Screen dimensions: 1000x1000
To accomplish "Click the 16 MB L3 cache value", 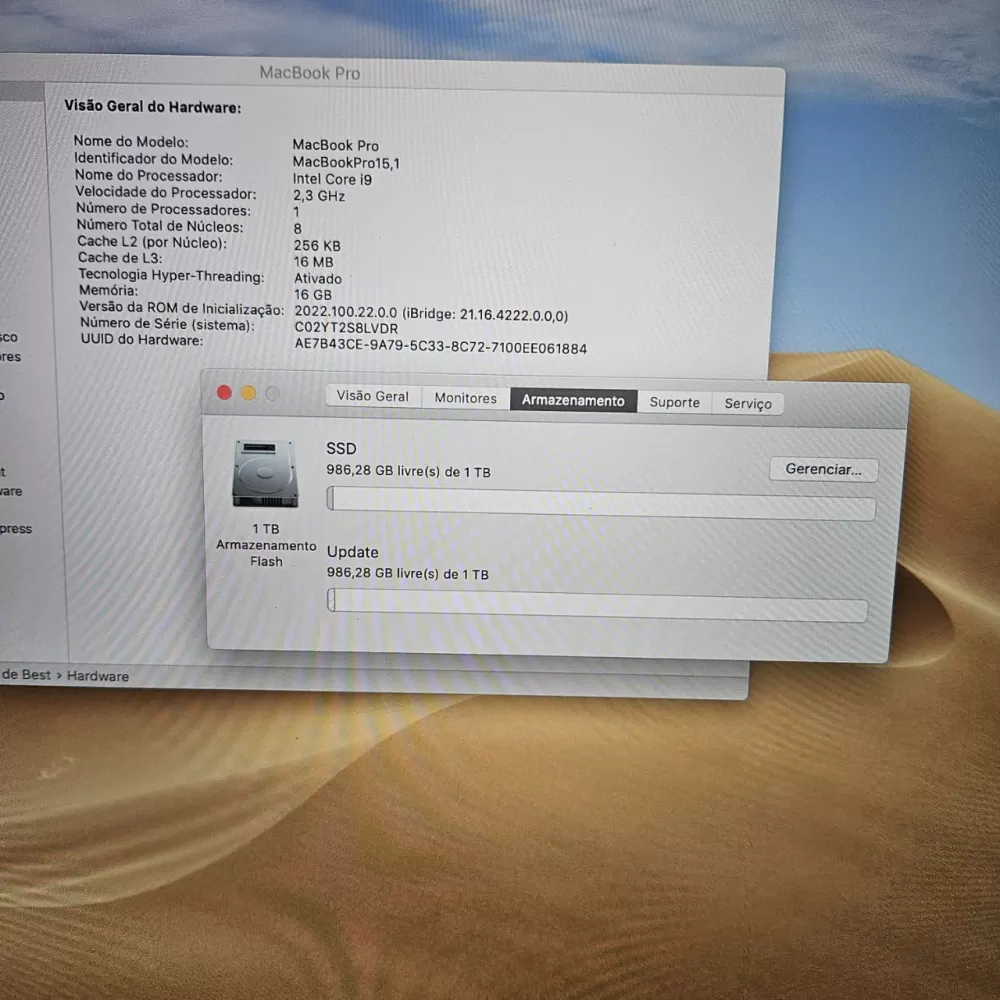I will coord(313,261).
